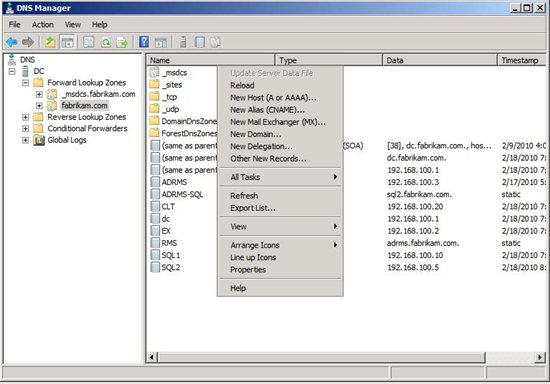
Task: Click the ADRMS record icon
Action: tap(155, 182)
